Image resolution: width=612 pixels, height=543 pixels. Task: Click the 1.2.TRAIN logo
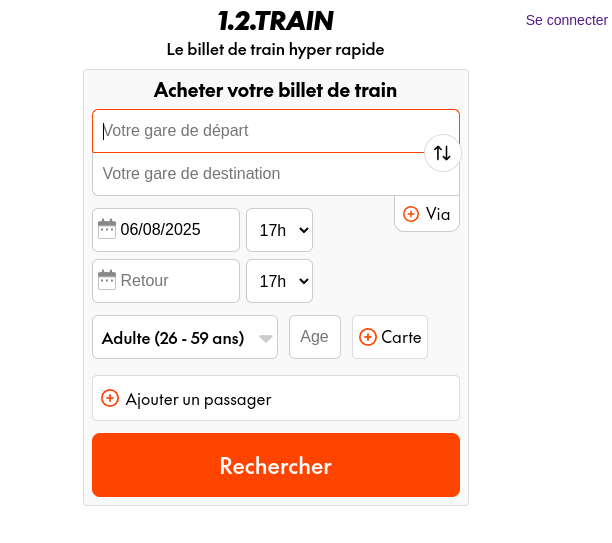[275, 21]
